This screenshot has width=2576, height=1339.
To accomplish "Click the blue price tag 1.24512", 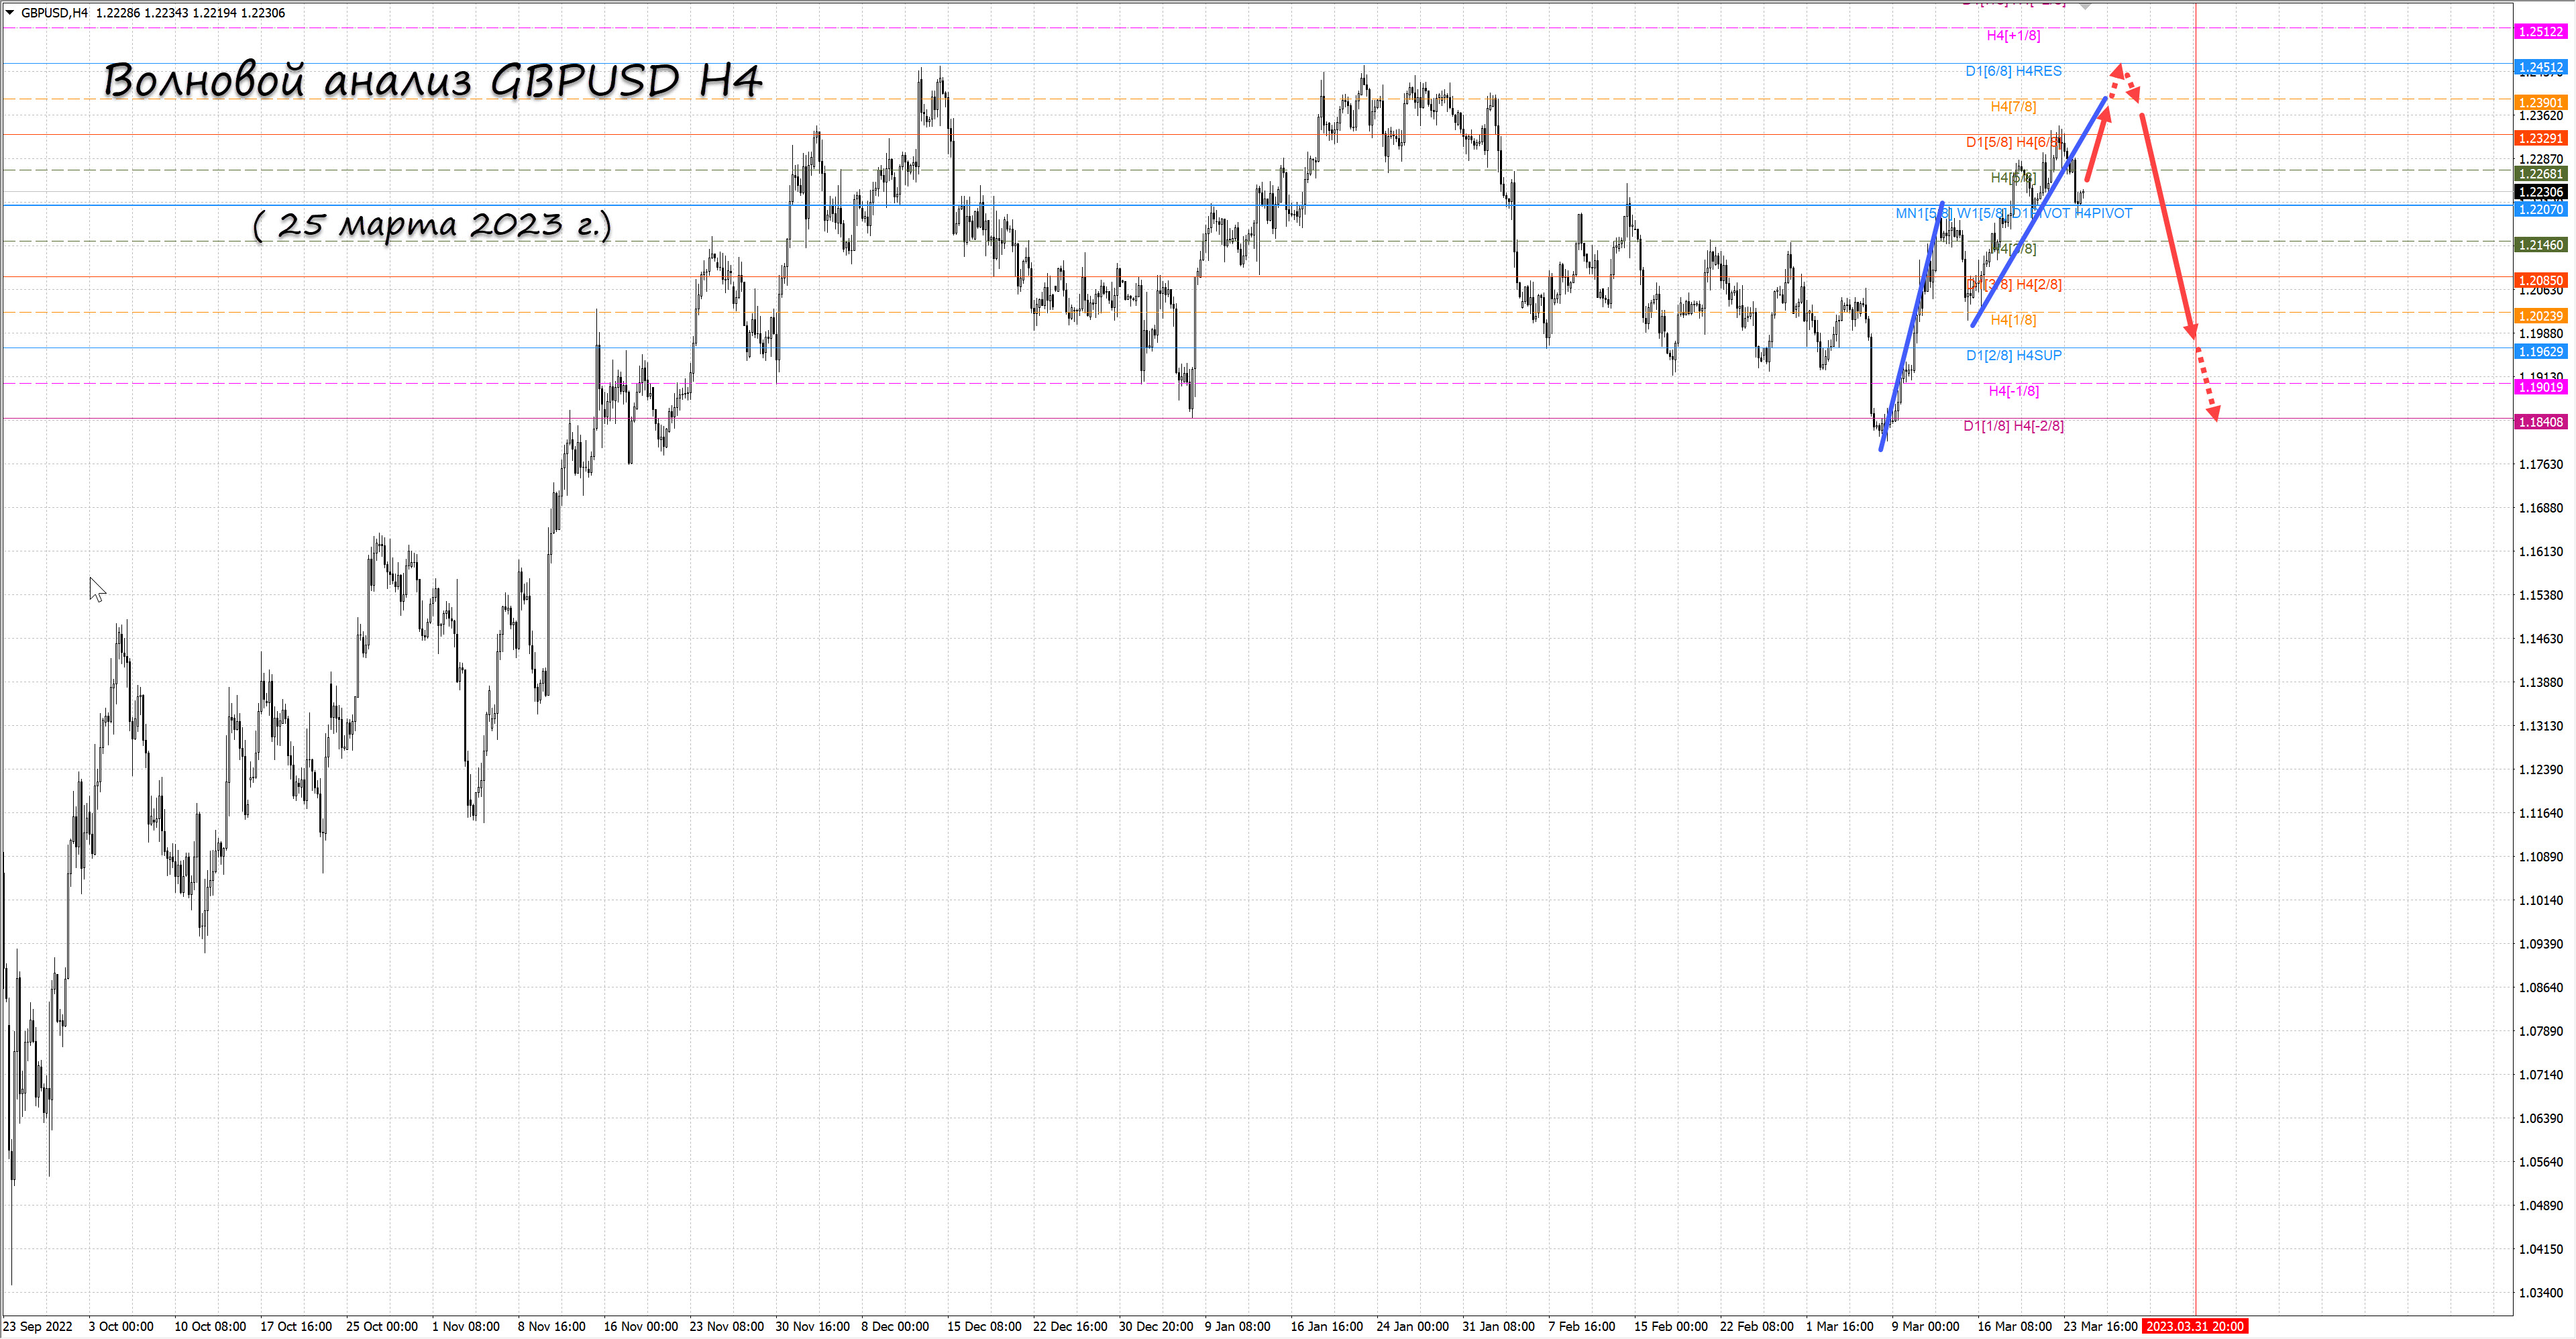I will click(2540, 68).
